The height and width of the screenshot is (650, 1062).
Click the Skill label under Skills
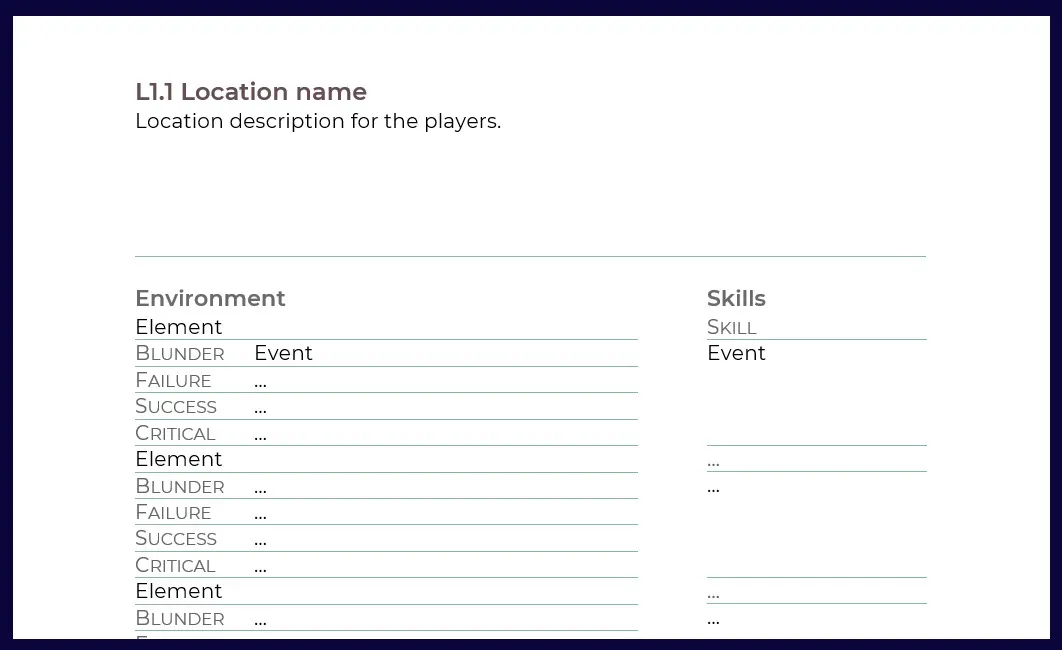click(732, 327)
